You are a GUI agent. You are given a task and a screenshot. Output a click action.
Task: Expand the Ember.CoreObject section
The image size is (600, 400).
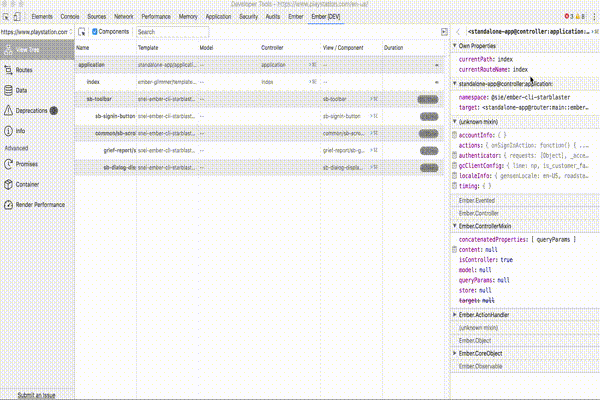pyautogui.click(x=481, y=353)
